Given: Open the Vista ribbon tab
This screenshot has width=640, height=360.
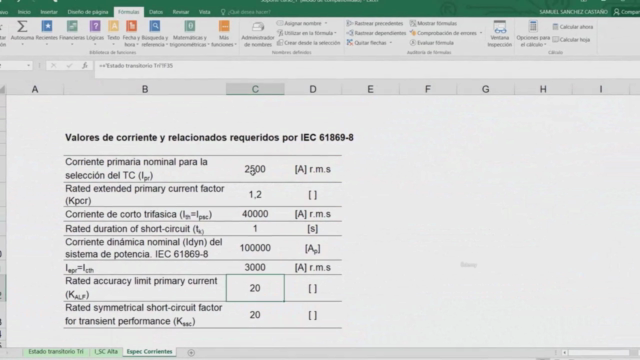Looking at the screenshot, I should tap(204, 12).
